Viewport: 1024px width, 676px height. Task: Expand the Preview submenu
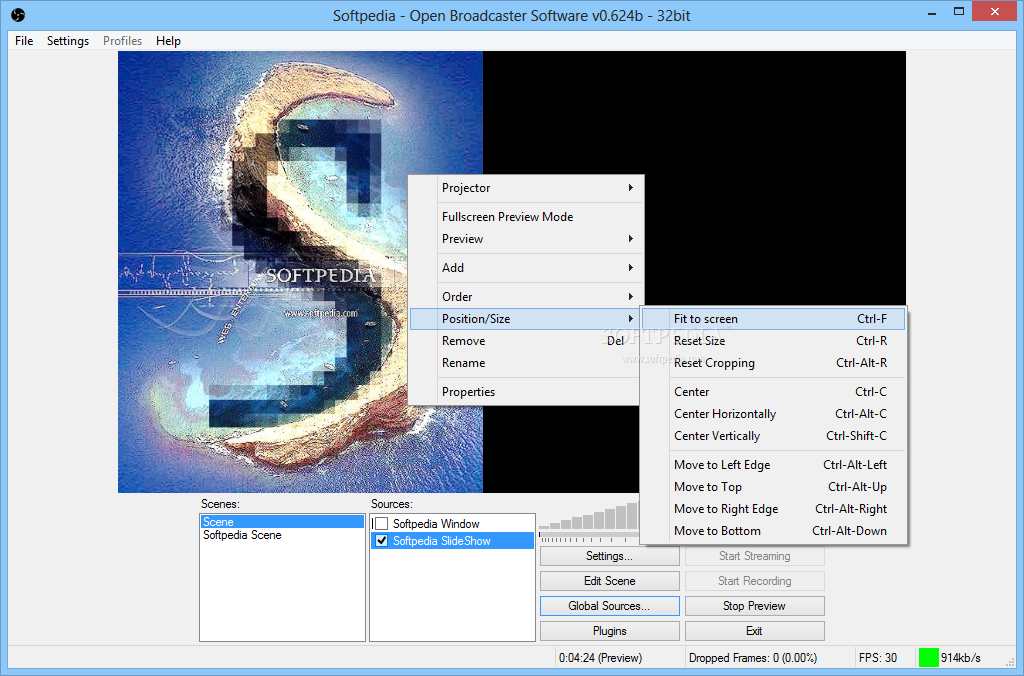point(526,239)
